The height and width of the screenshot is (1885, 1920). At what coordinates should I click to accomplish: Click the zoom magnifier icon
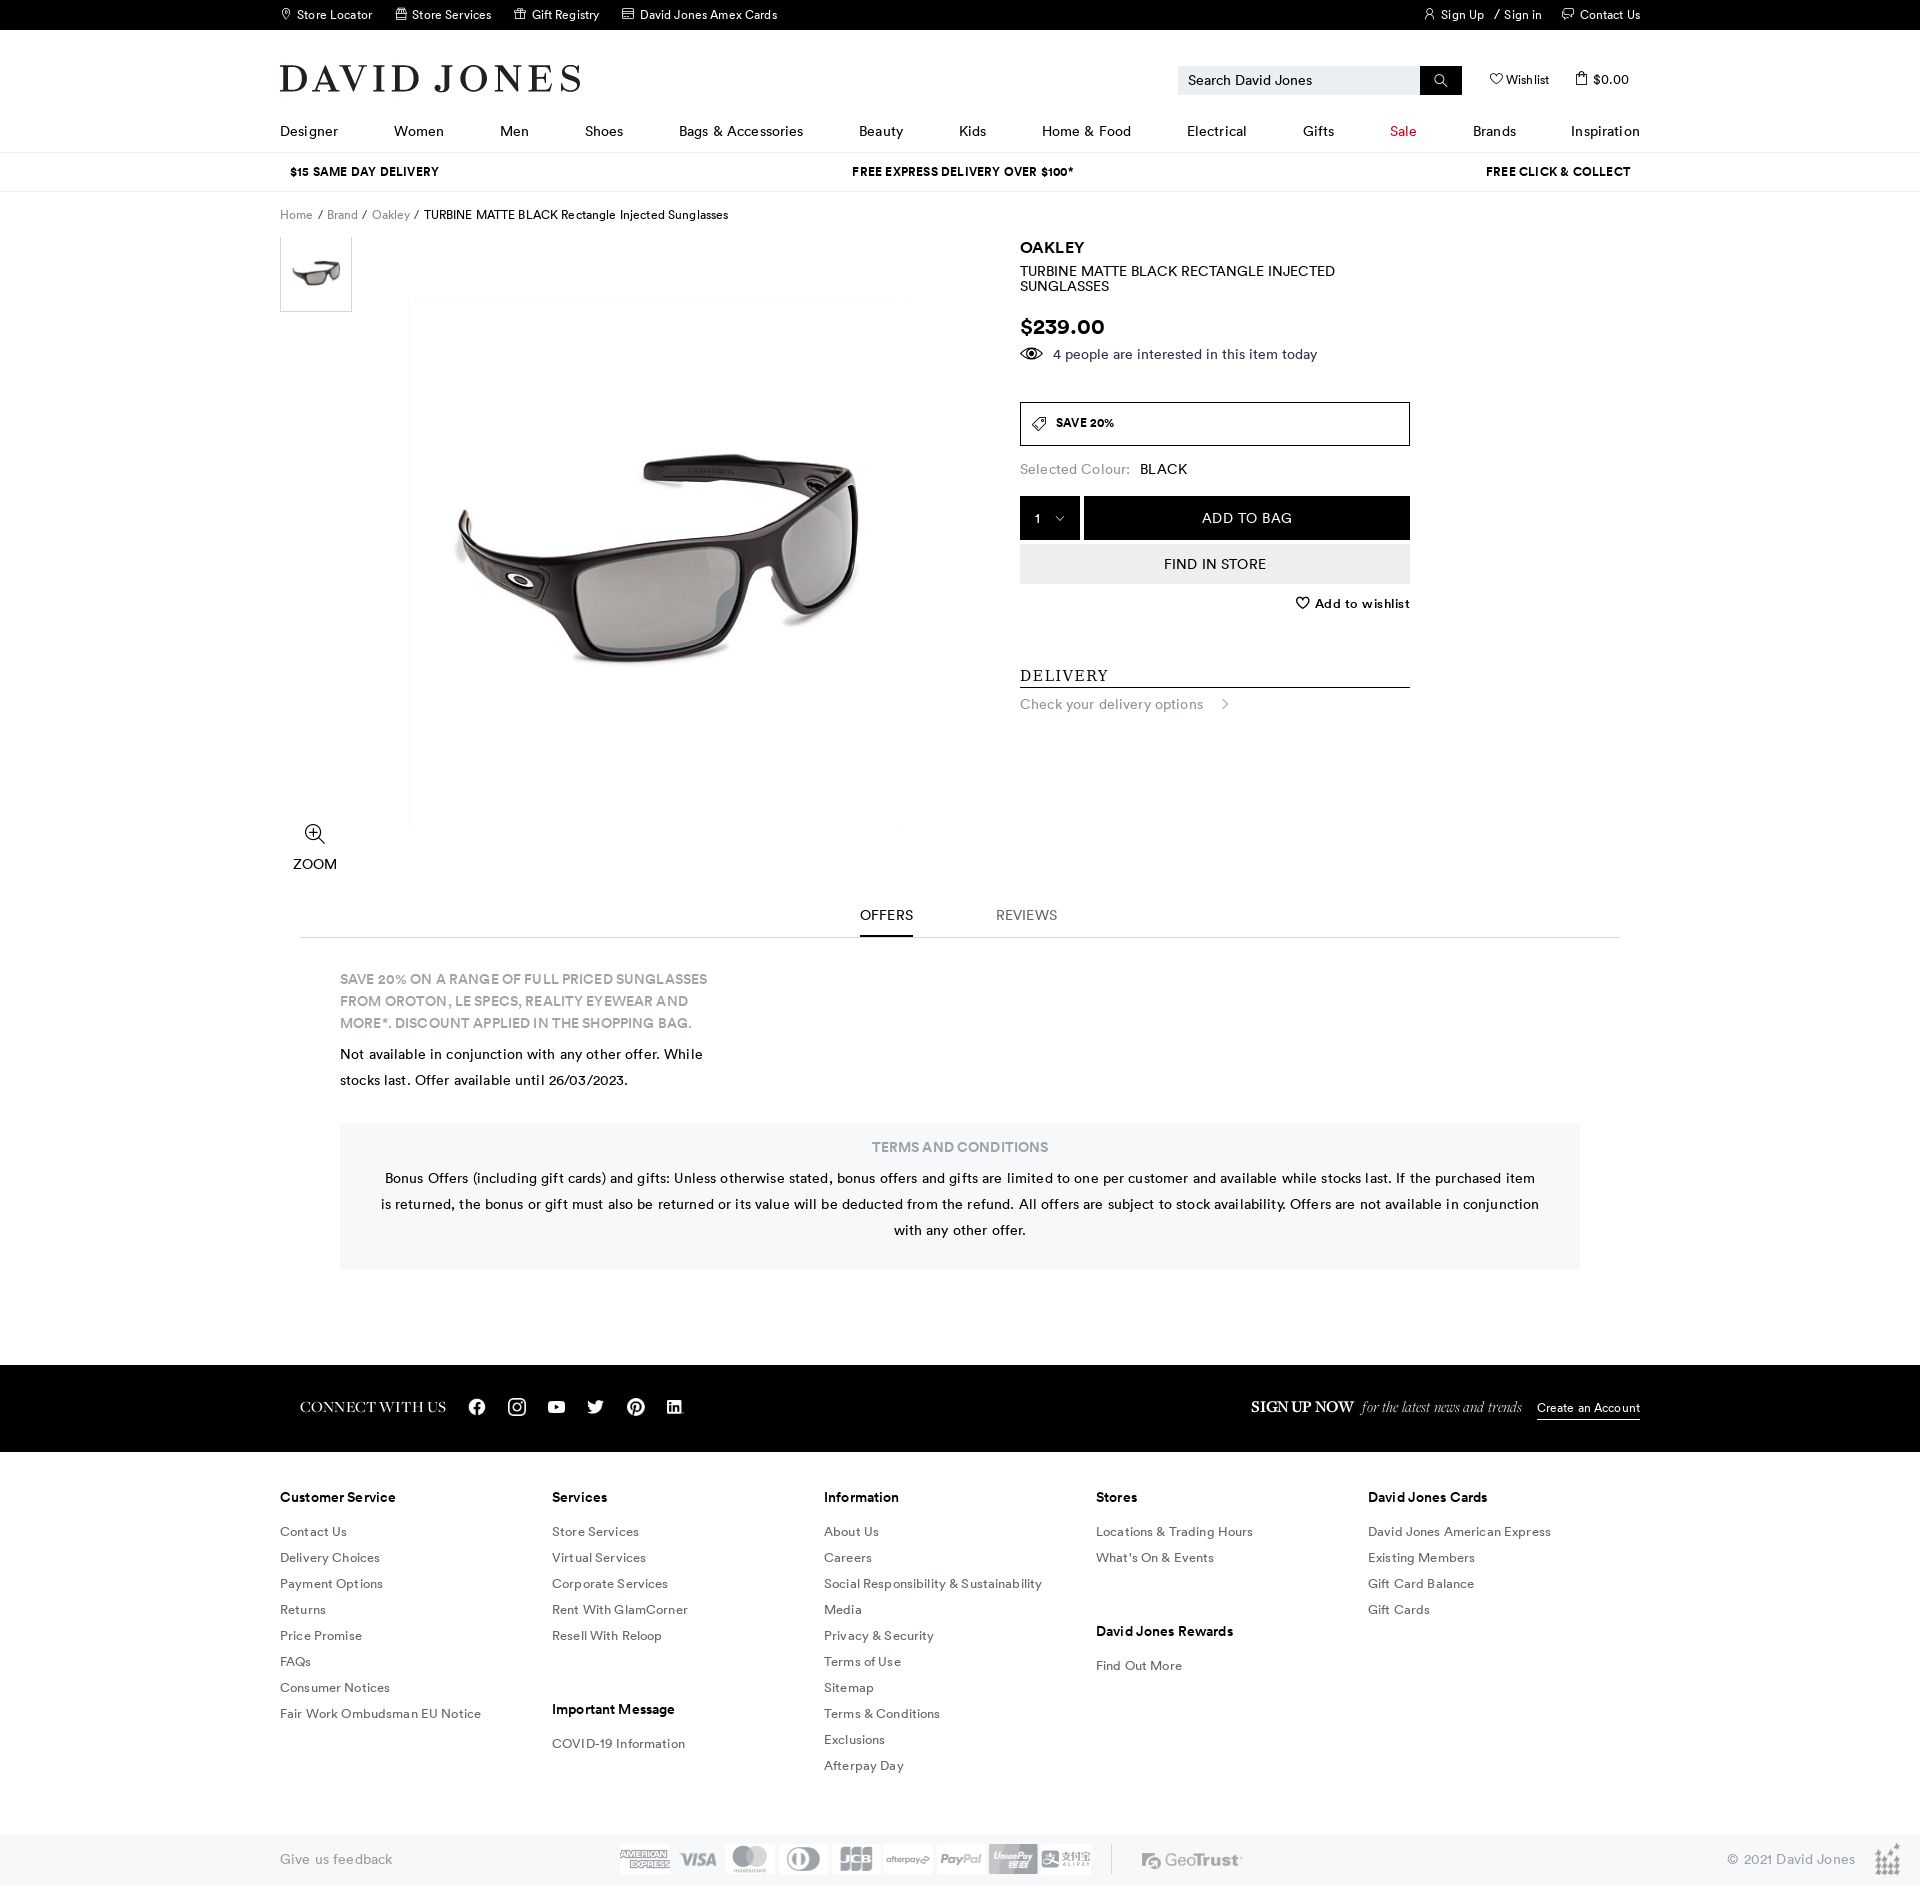pyautogui.click(x=315, y=834)
